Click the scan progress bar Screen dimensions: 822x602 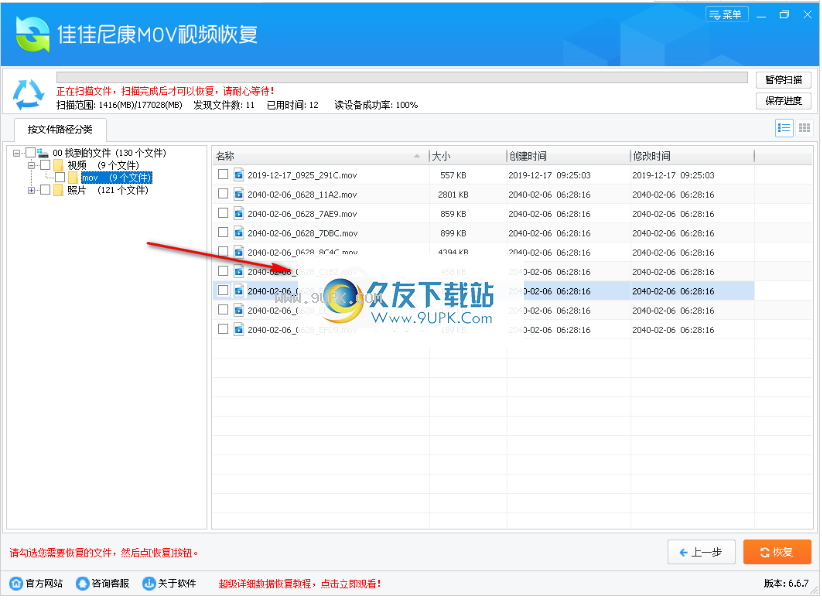point(402,77)
